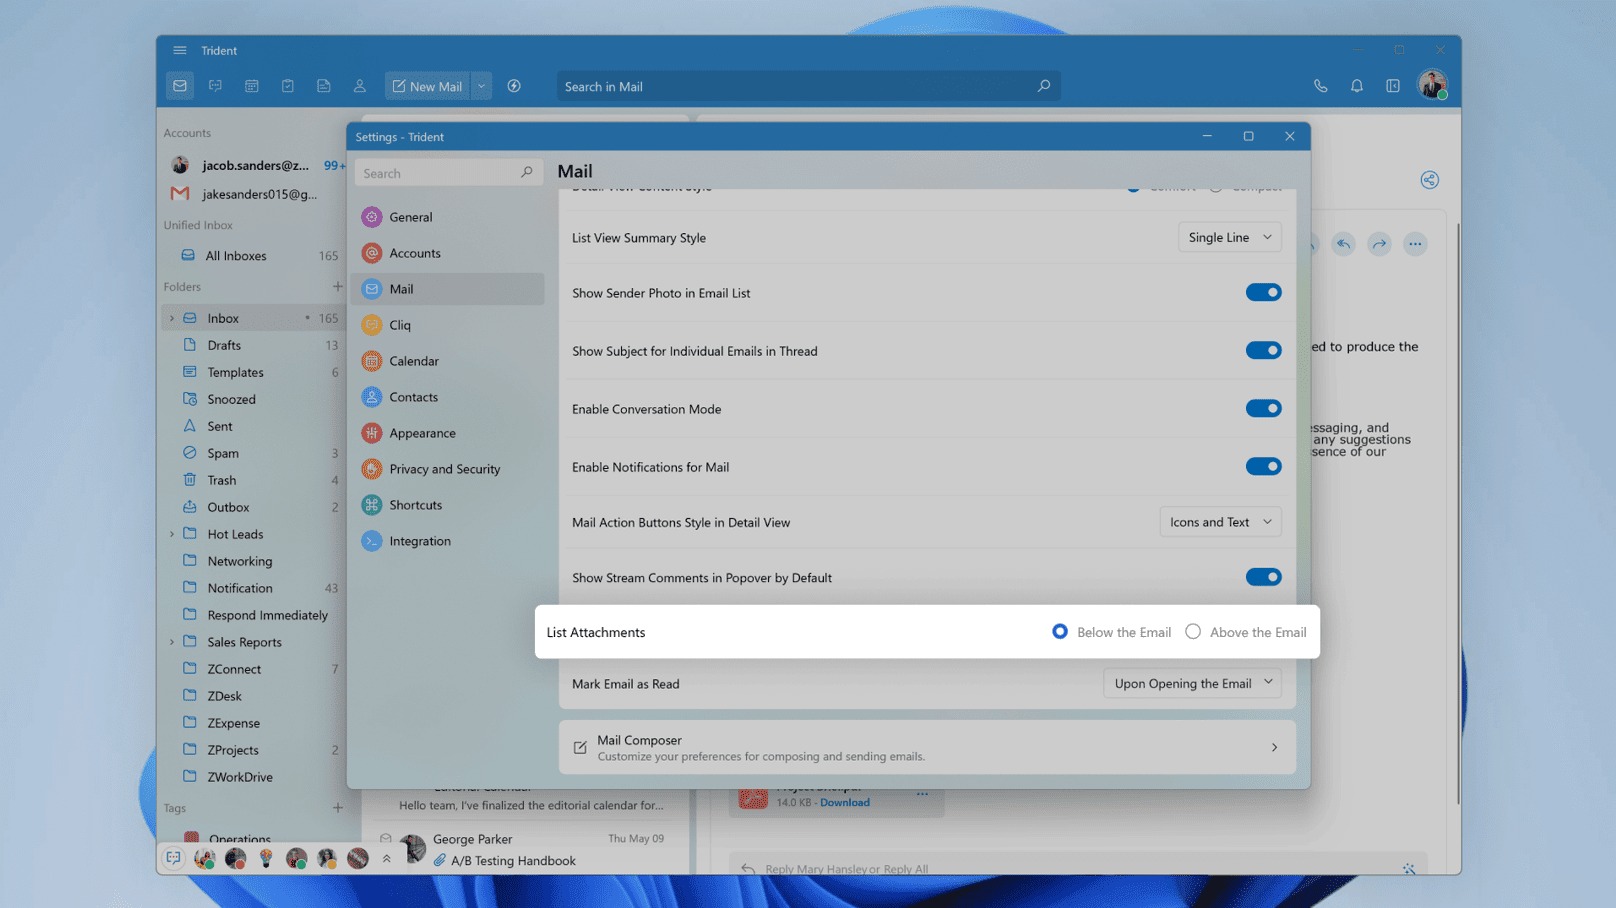
Task: Expand the chat bar with the double chevron
Action: click(x=387, y=858)
